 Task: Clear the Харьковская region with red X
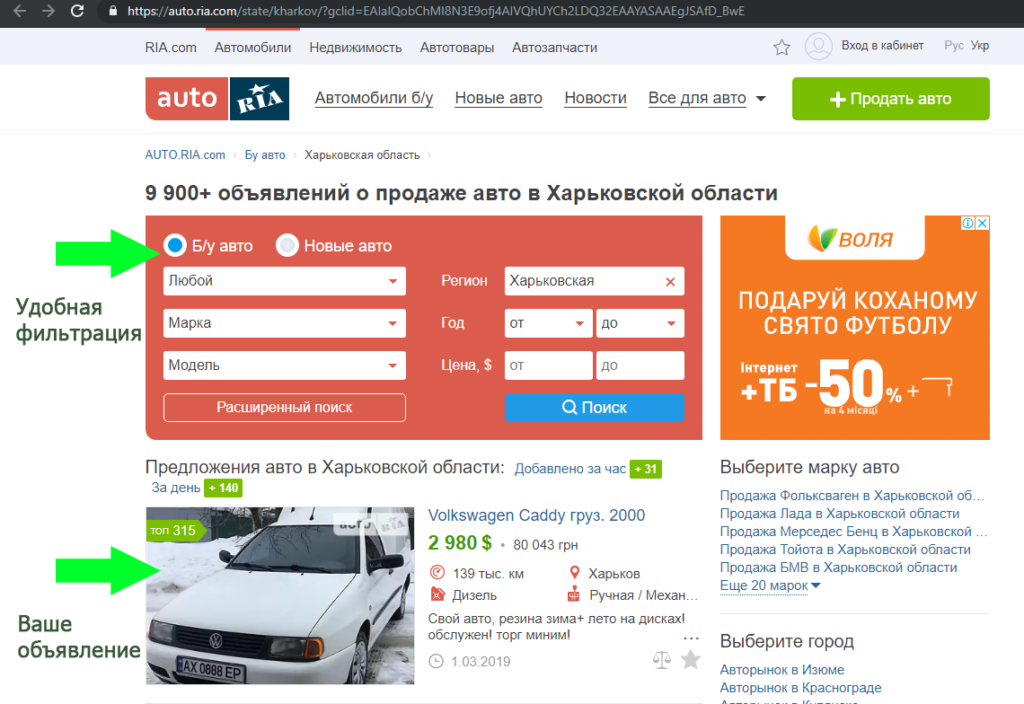coord(670,282)
